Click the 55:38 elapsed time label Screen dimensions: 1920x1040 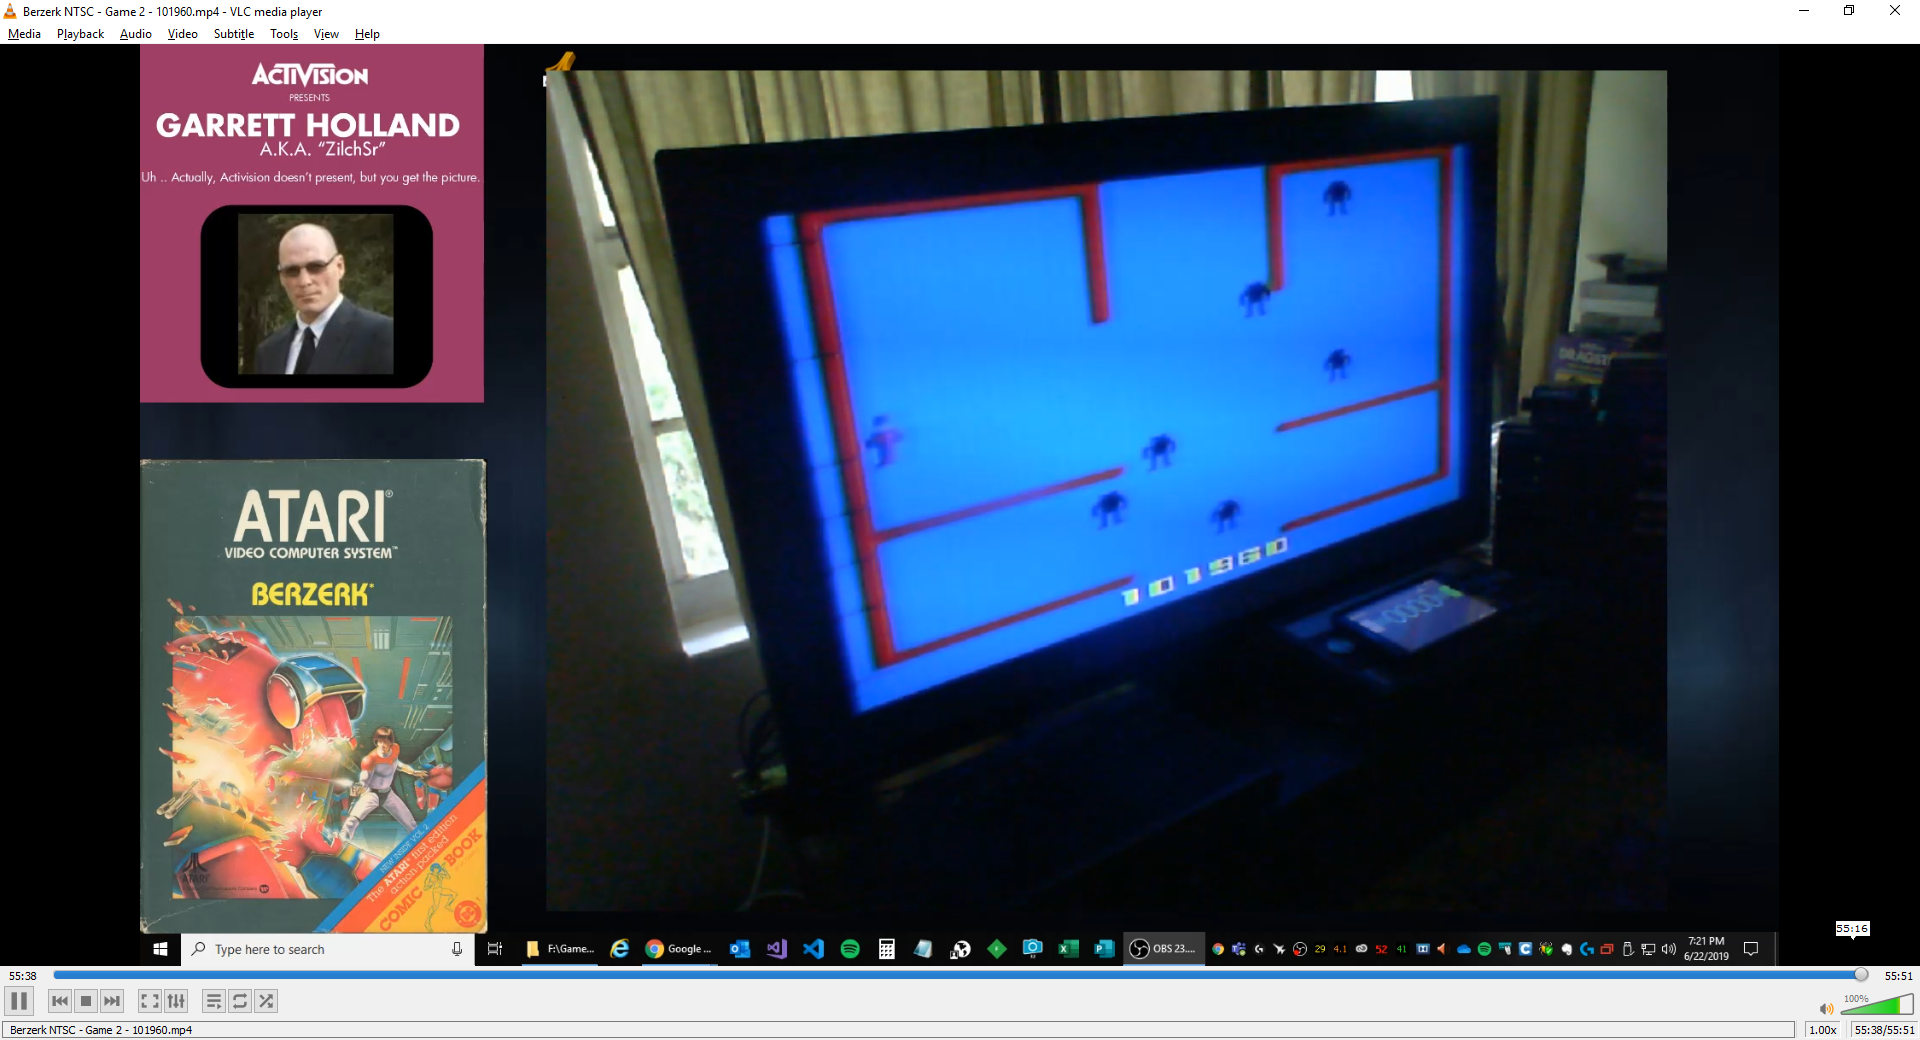pos(23,976)
